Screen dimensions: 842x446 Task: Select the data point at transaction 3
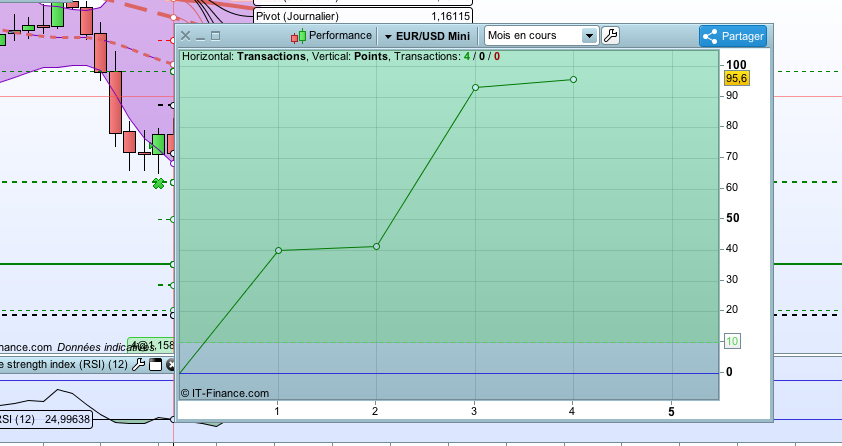[x=475, y=87]
